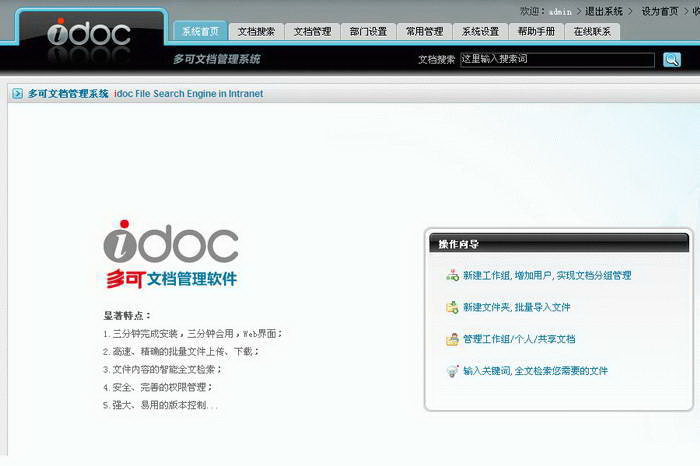Open link 新建文件夹, 批量导入文件
The width and height of the screenshot is (700, 466).
517,307
